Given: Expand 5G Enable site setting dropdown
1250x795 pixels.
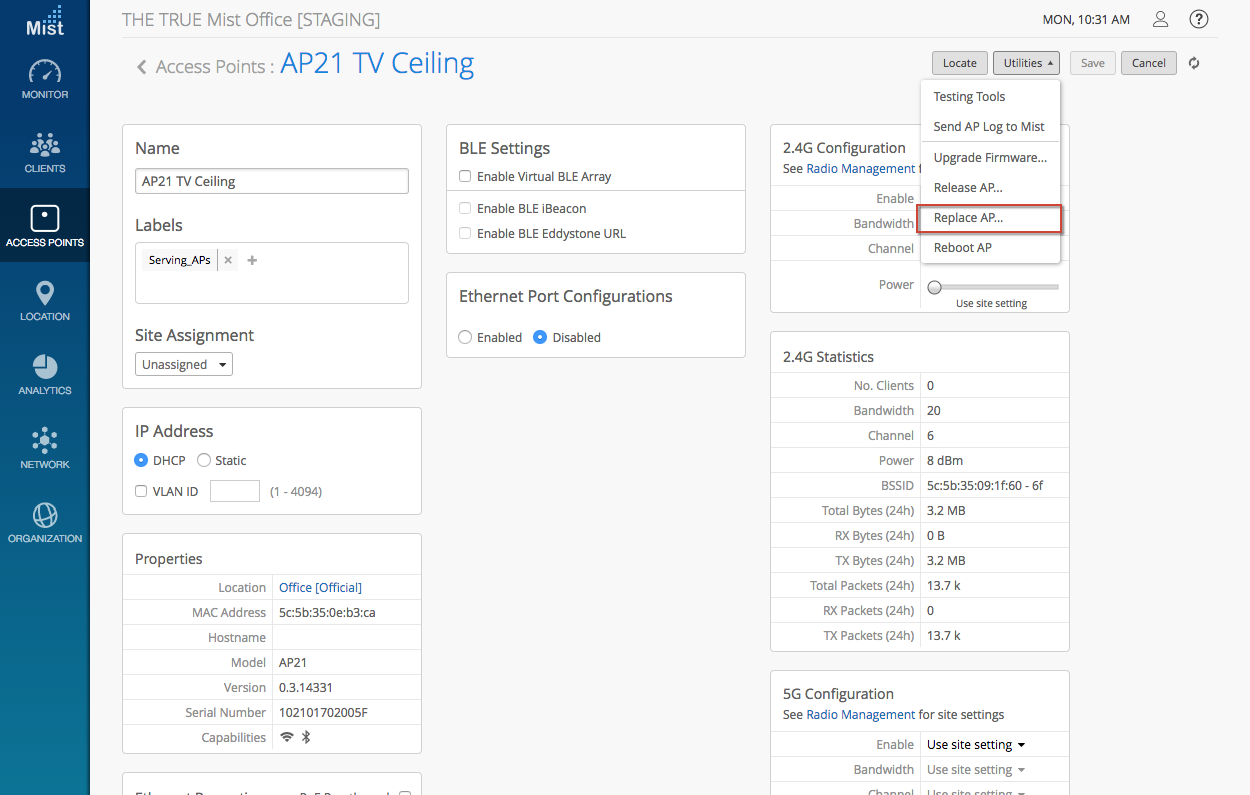Looking at the screenshot, I should coord(976,745).
